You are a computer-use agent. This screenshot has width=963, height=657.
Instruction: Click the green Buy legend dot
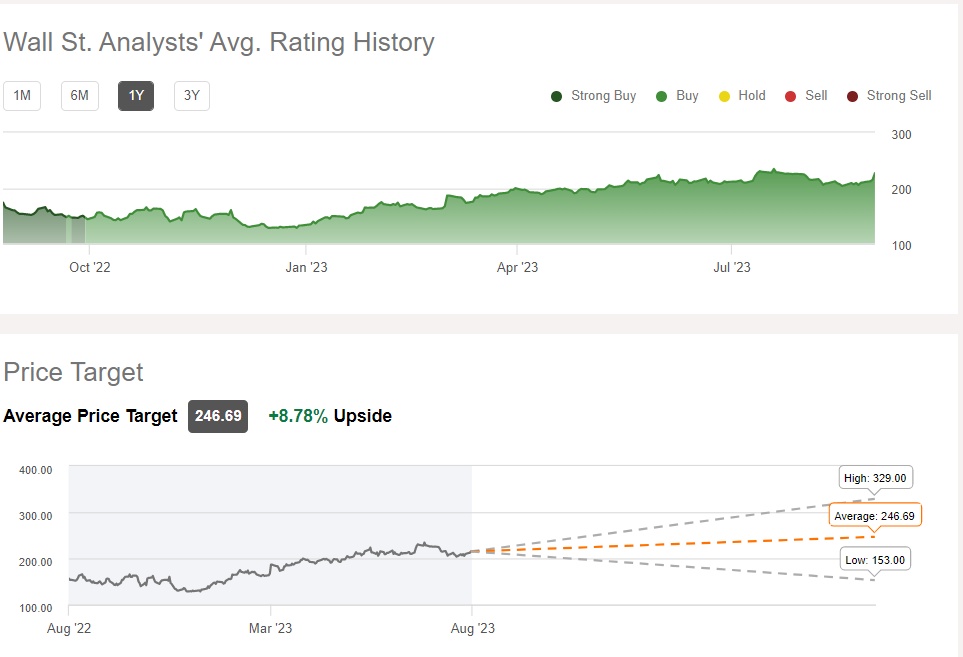[662, 96]
